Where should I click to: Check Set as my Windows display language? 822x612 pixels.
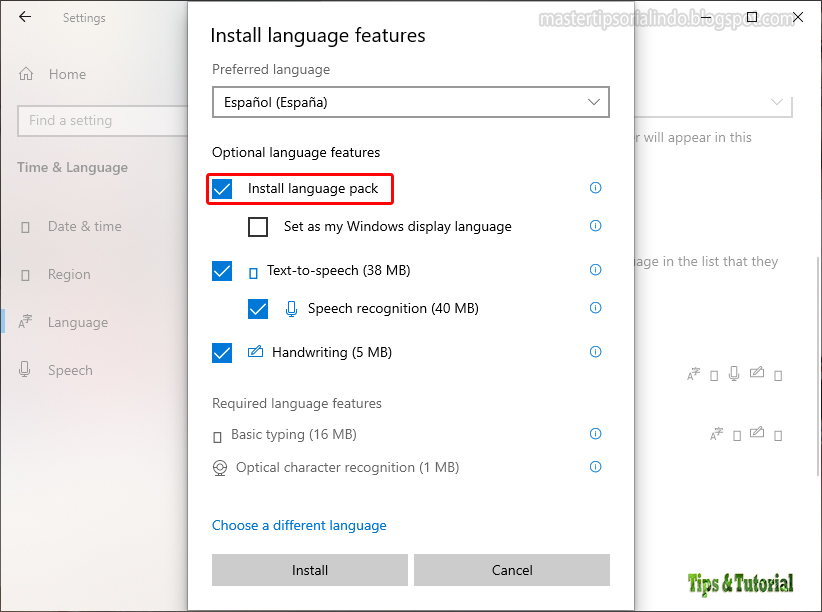[258, 227]
